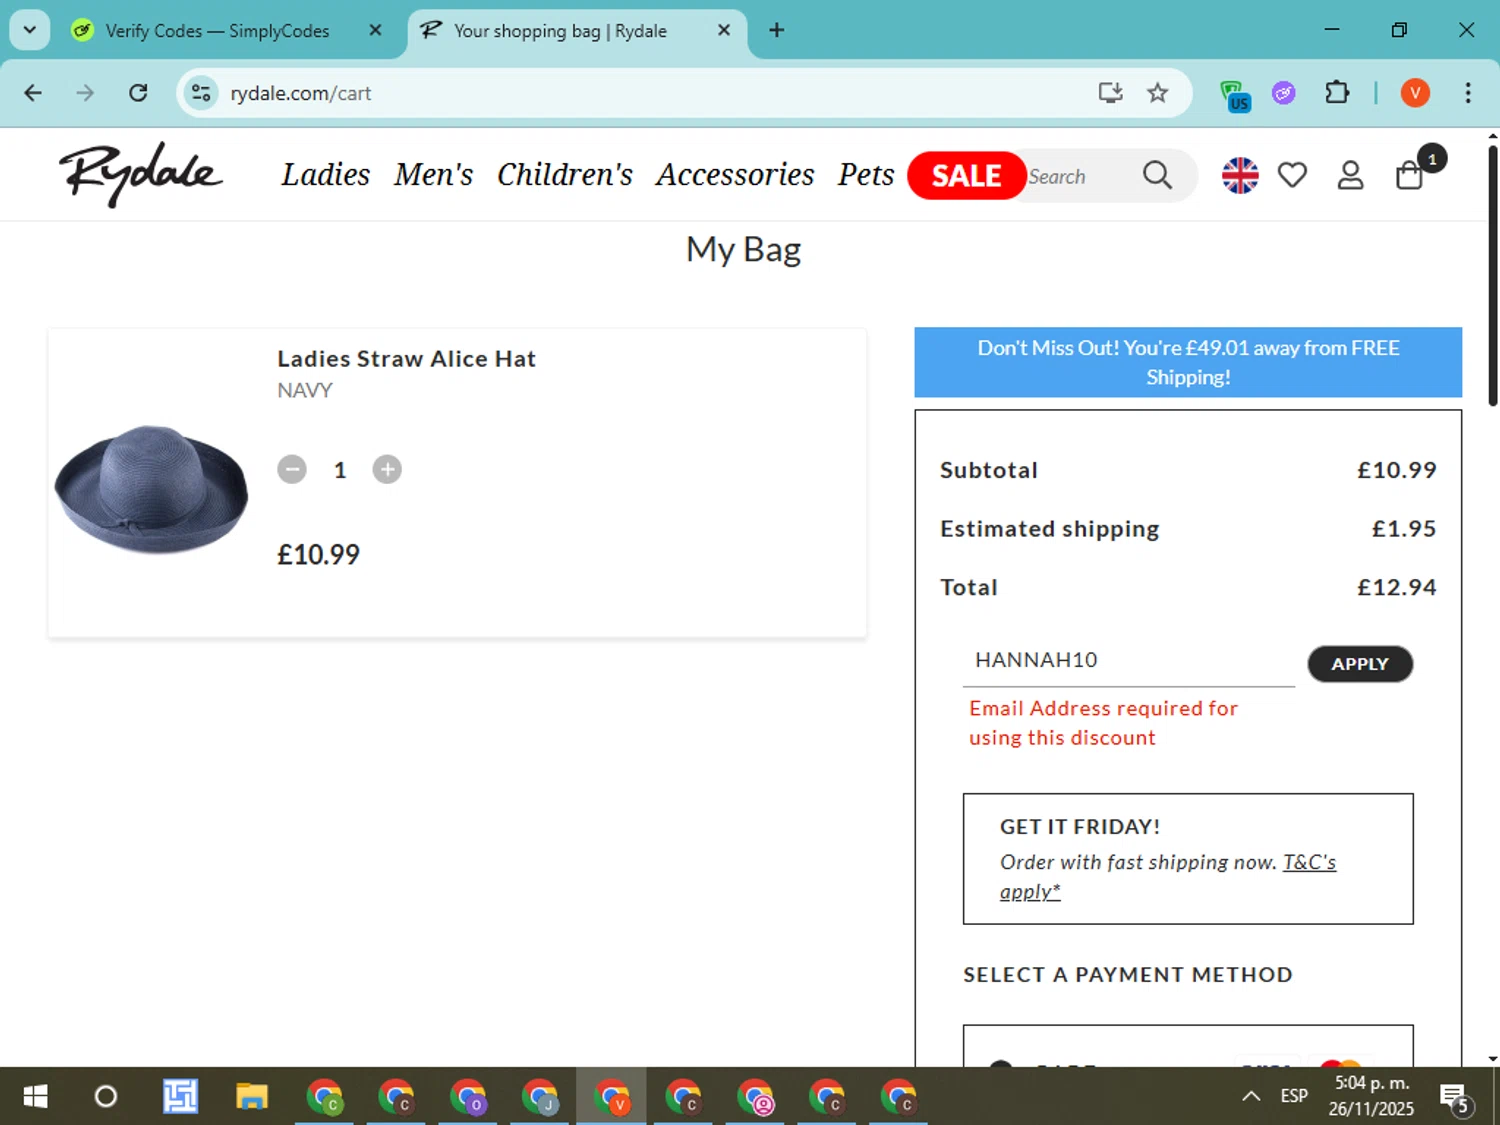Open the Chrome extensions puzzle icon
This screenshot has width=1500, height=1125.
click(x=1337, y=93)
